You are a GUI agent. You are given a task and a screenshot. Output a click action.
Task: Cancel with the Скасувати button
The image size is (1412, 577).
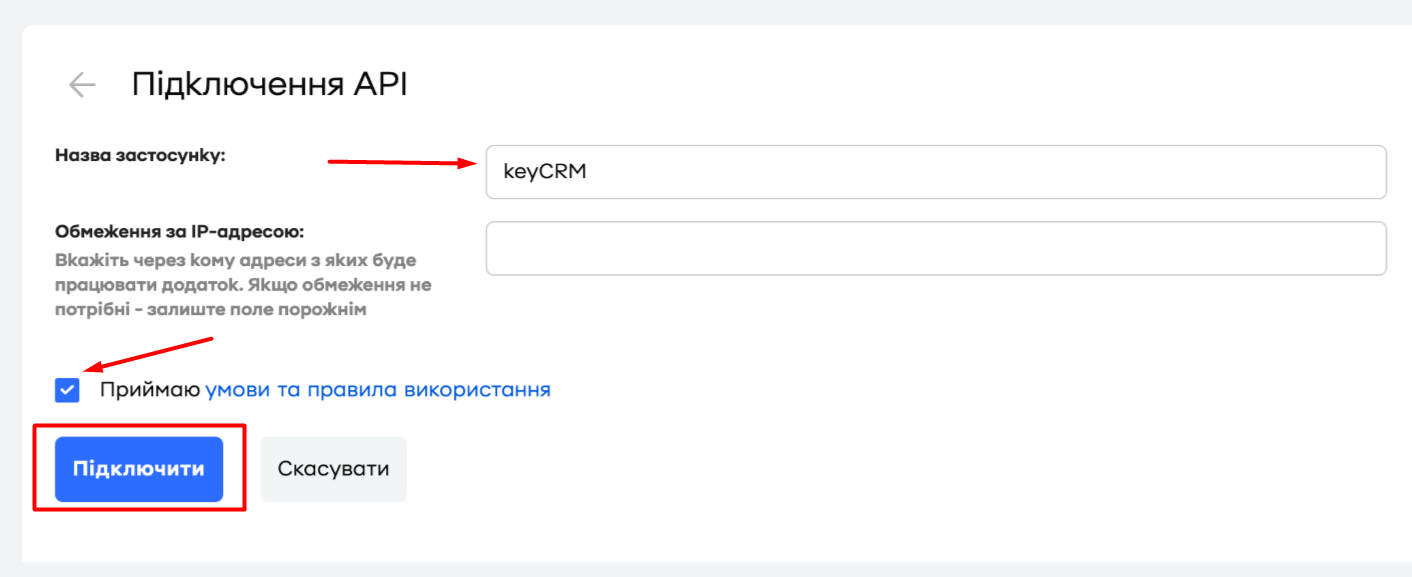click(333, 468)
